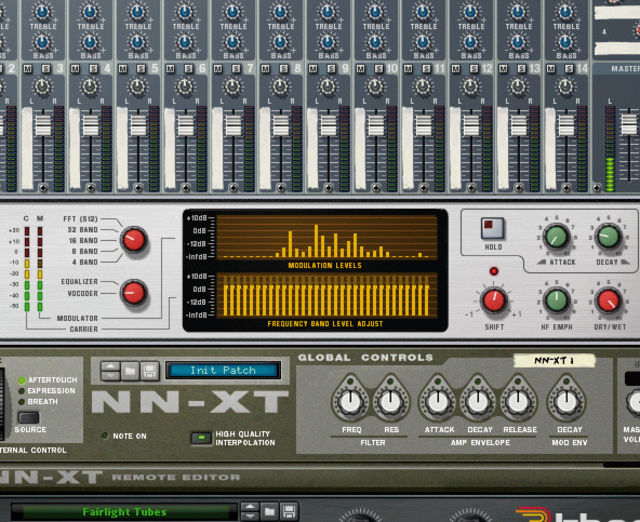Image resolution: width=640 pixels, height=522 pixels.
Task: Click channel 12 pan knob
Action: [470, 87]
